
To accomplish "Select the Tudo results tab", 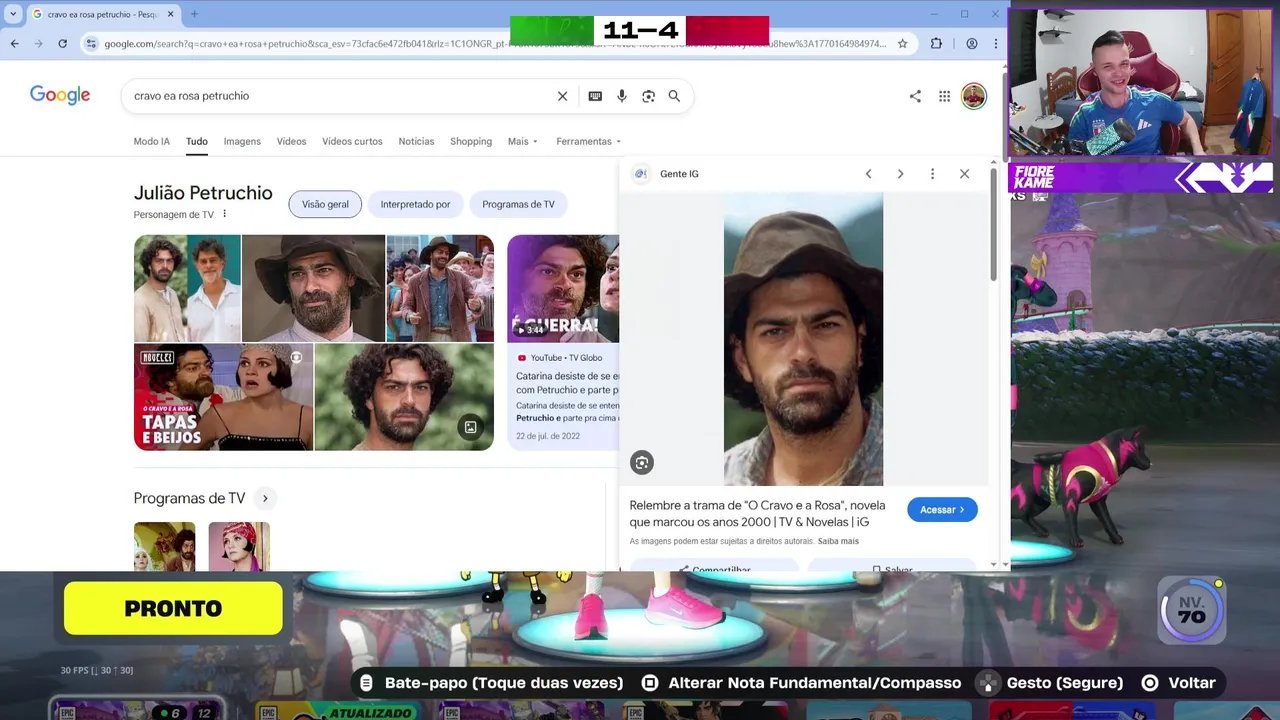I will pyautogui.click(x=196, y=141).
